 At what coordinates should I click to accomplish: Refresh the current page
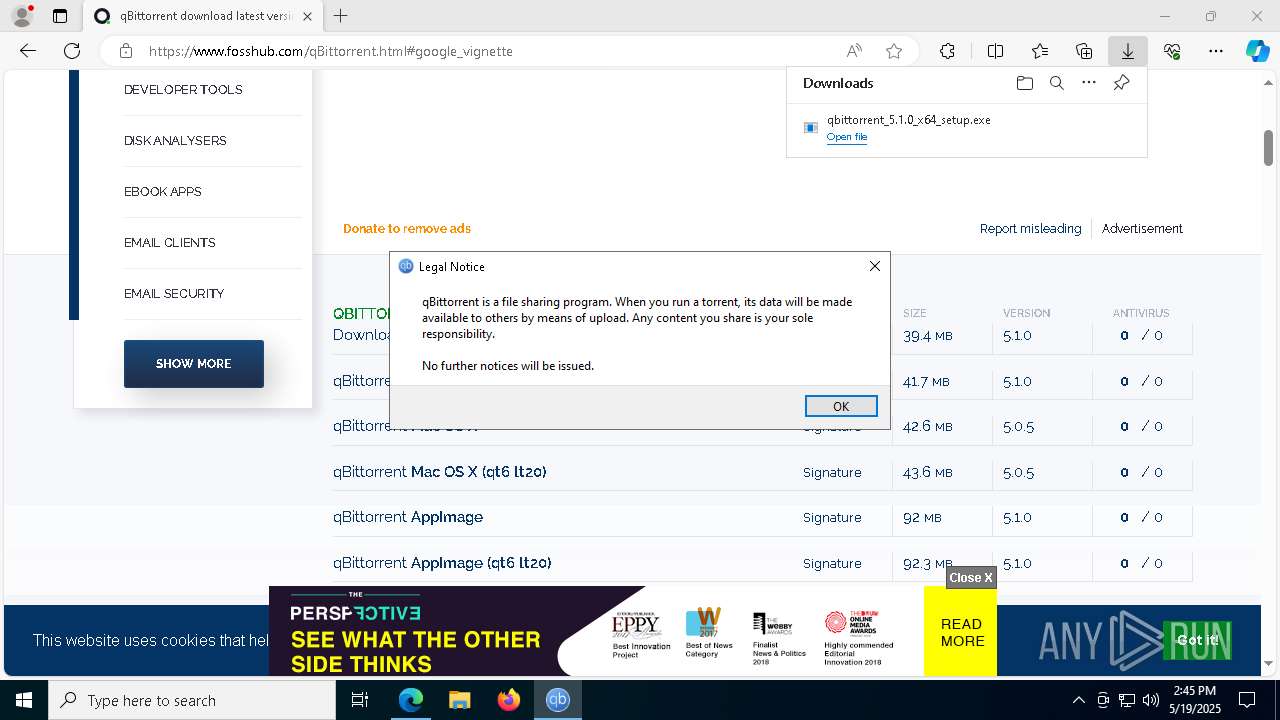click(72, 51)
